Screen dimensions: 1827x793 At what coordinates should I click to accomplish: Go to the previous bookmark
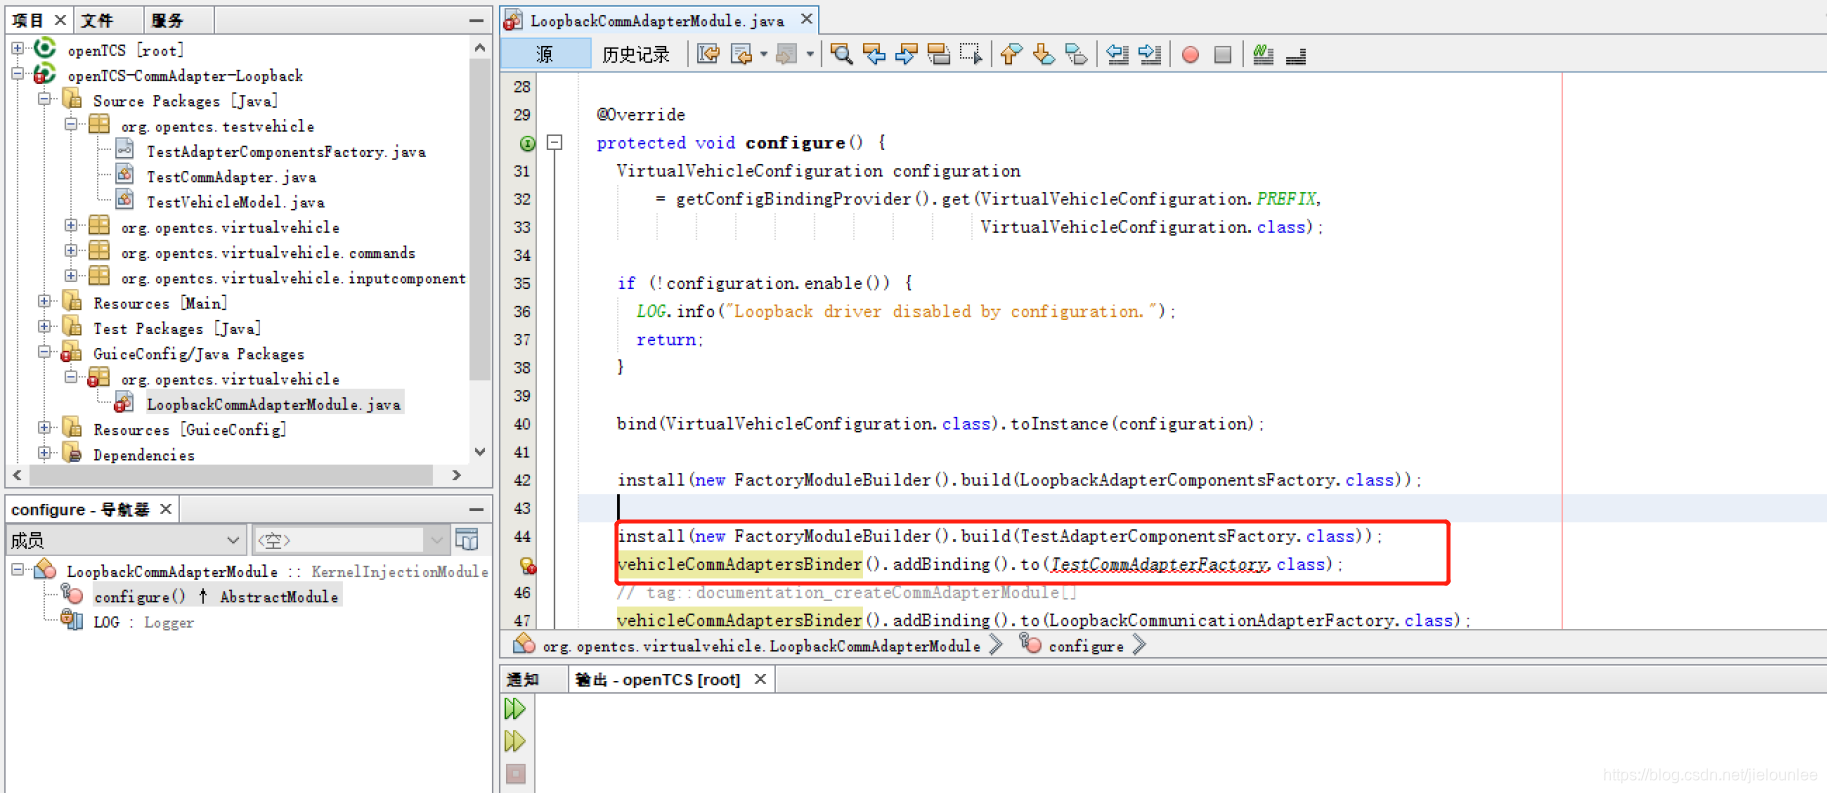1011,55
